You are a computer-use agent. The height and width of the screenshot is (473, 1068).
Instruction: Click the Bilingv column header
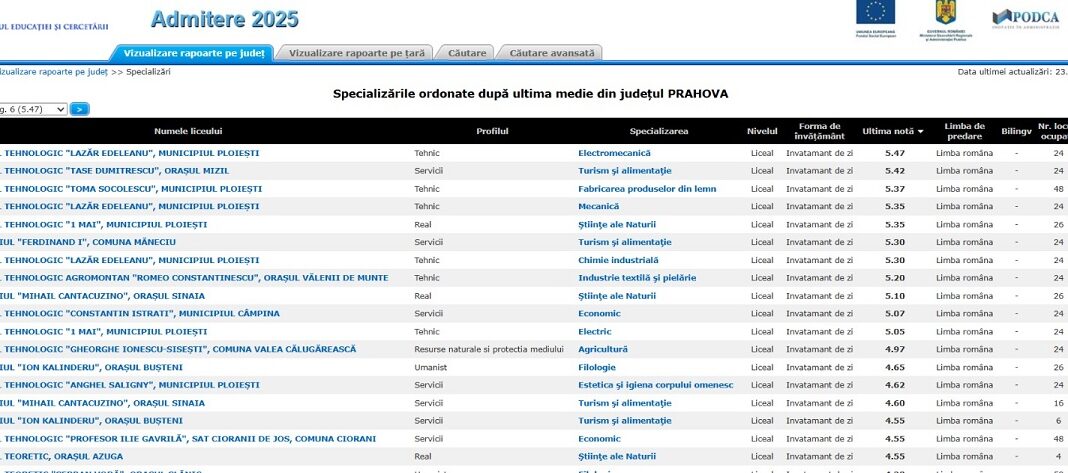pos(1016,132)
